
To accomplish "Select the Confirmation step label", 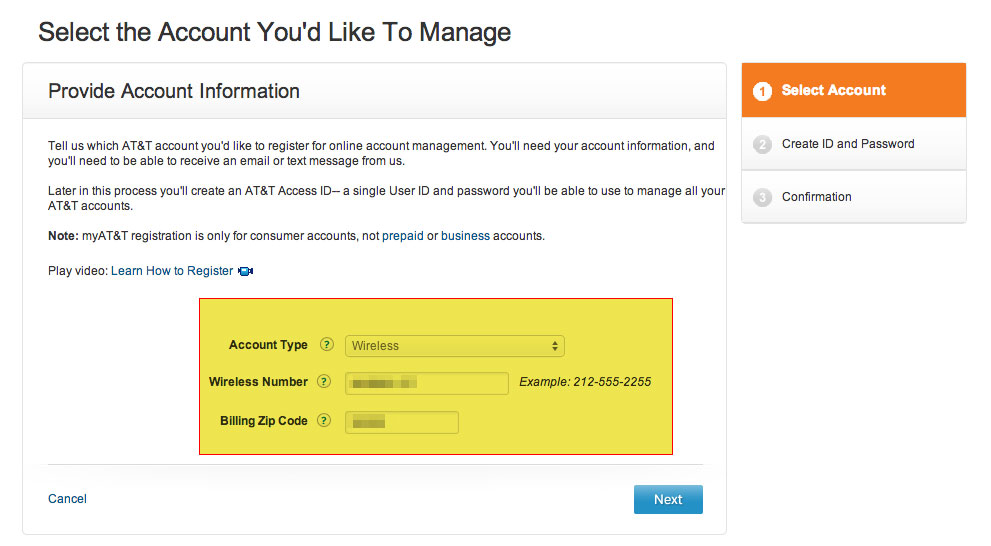I will coord(816,197).
